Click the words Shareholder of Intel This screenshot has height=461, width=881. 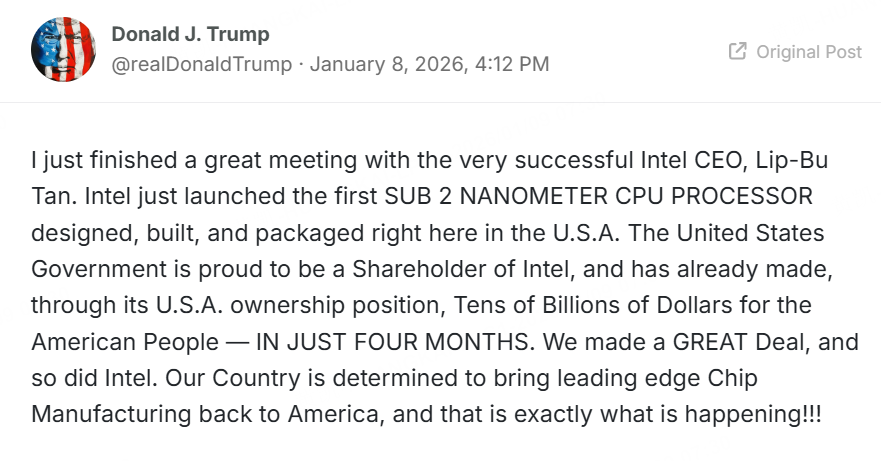click(461, 269)
